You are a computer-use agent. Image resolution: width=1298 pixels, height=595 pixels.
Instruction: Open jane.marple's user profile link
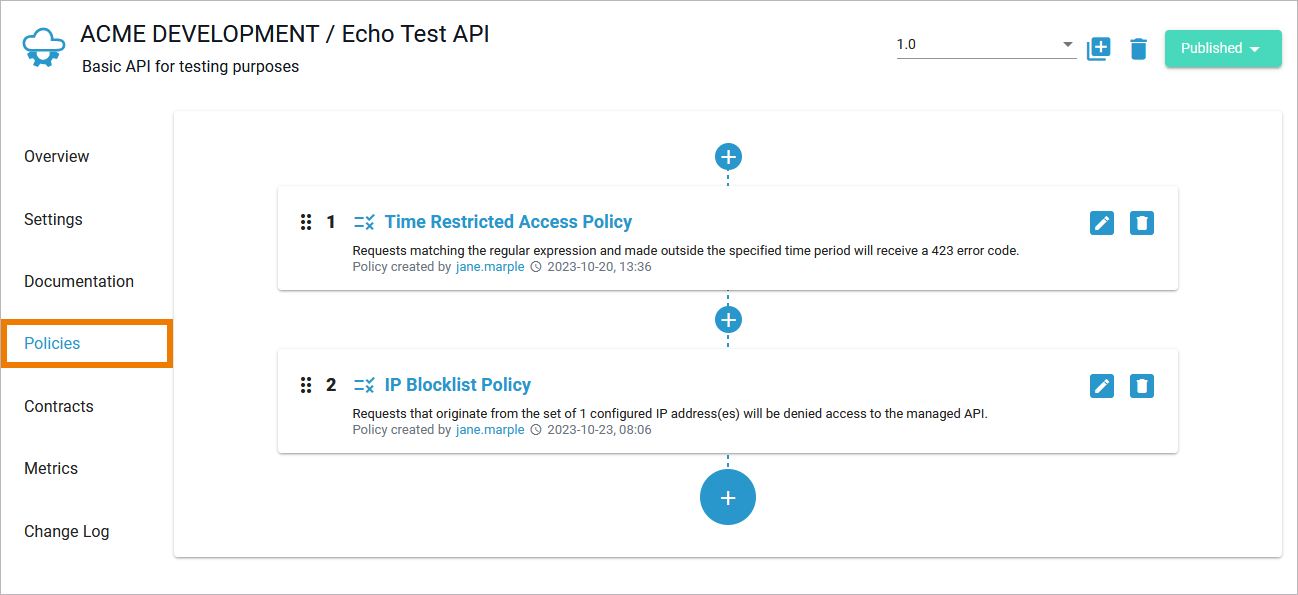pos(489,266)
